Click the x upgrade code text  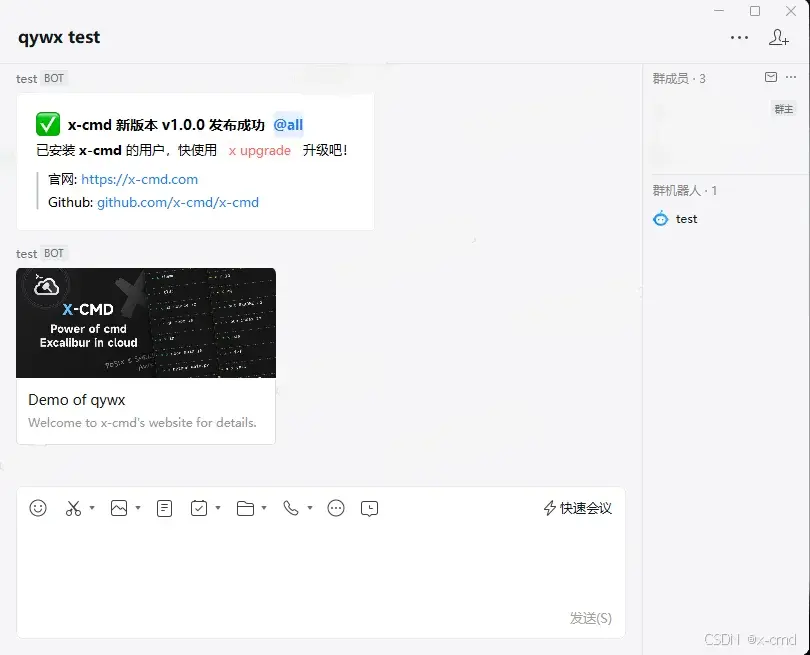point(260,150)
